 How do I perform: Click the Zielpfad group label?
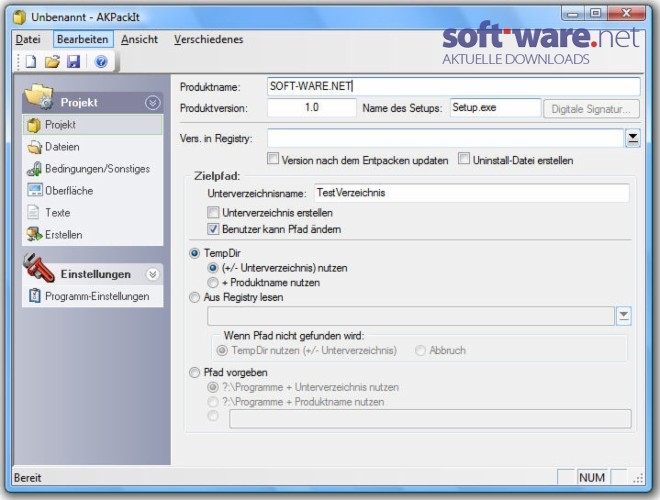pyautogui.click(x=217, y=176)
